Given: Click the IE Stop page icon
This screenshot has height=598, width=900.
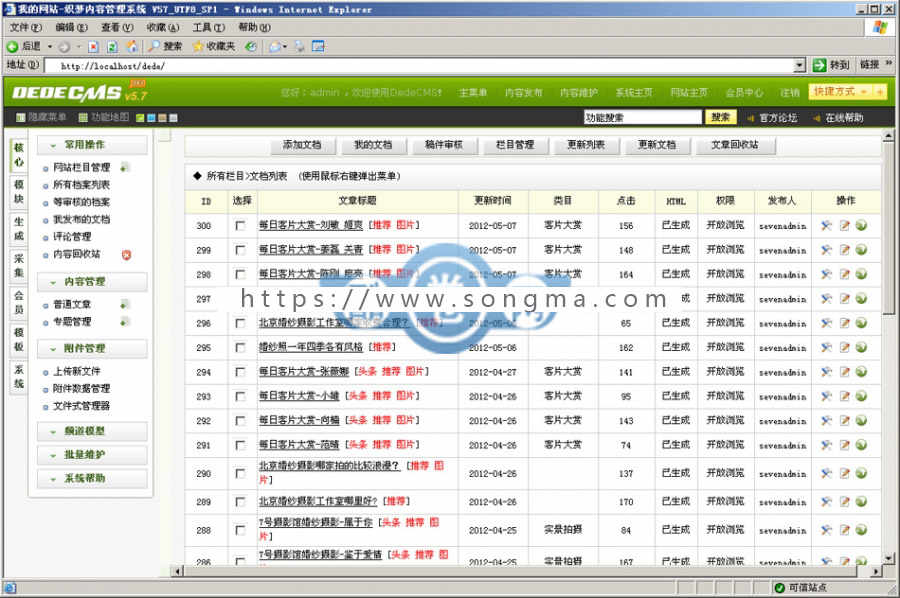Looking at the screenshot, I should pyautogui.click(x=94, y=46).
